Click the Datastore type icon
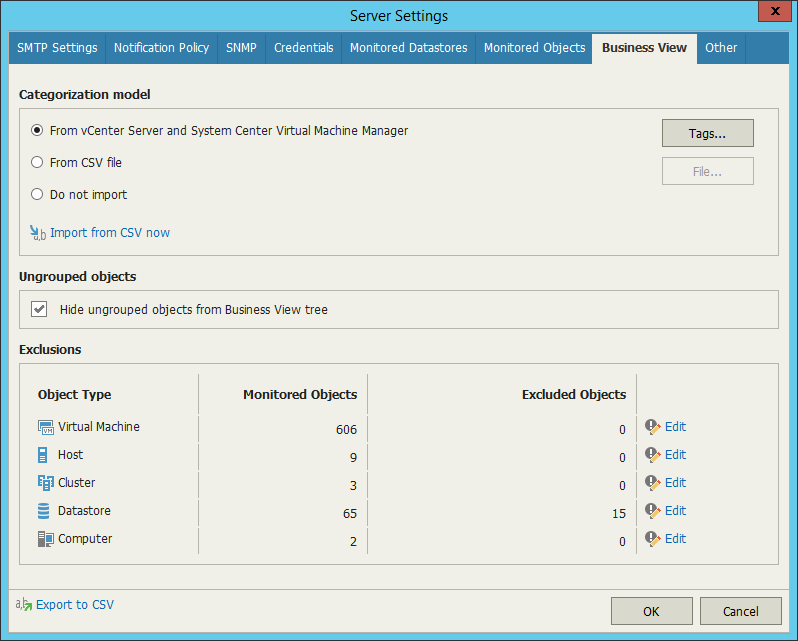The height and width of the screenshot is (641, 798). point(44,511)
